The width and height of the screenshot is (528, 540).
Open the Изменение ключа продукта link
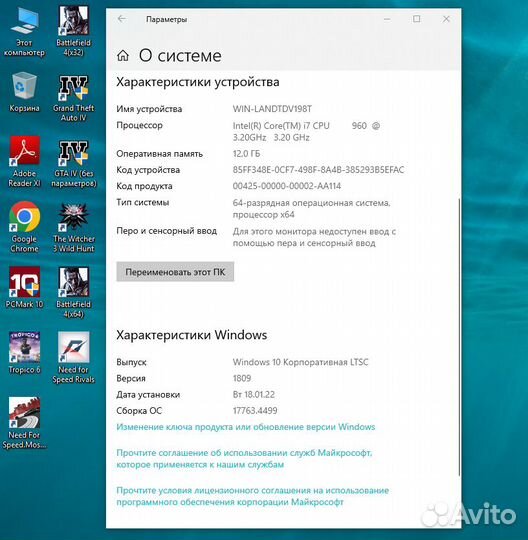246,427
